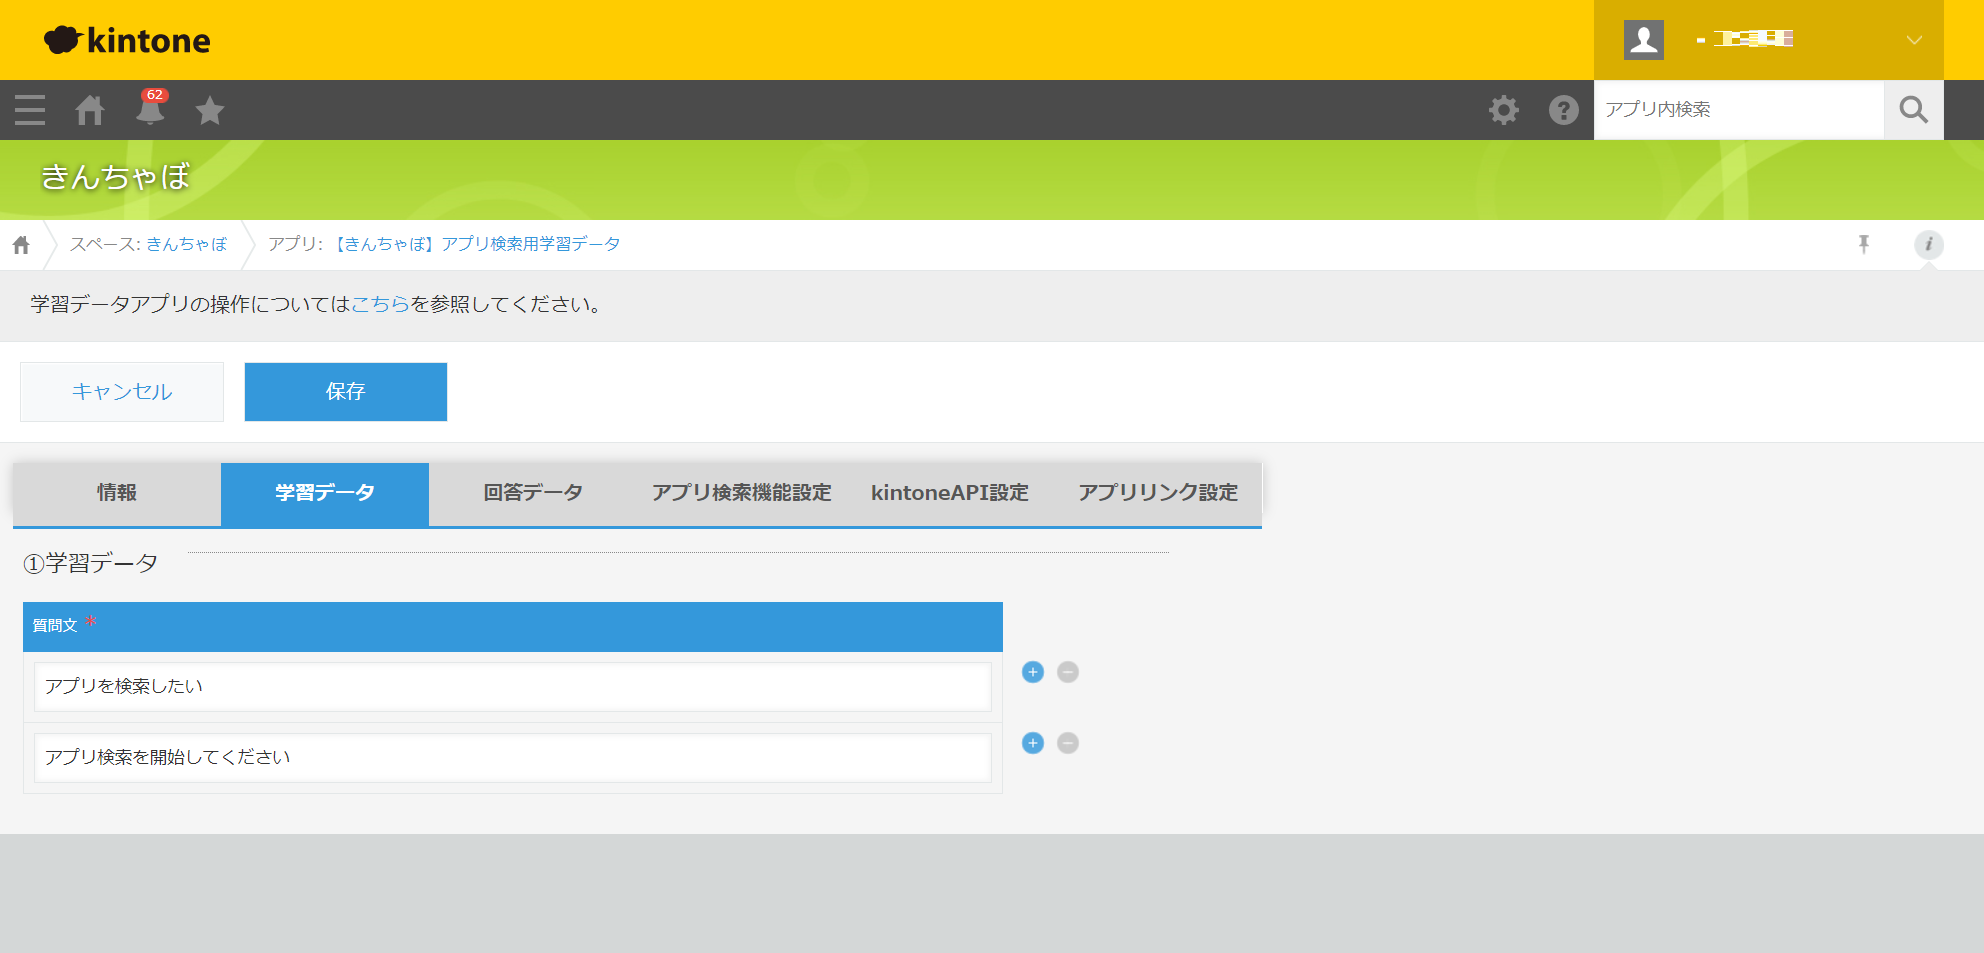Show app info via the i icon

1928,244
